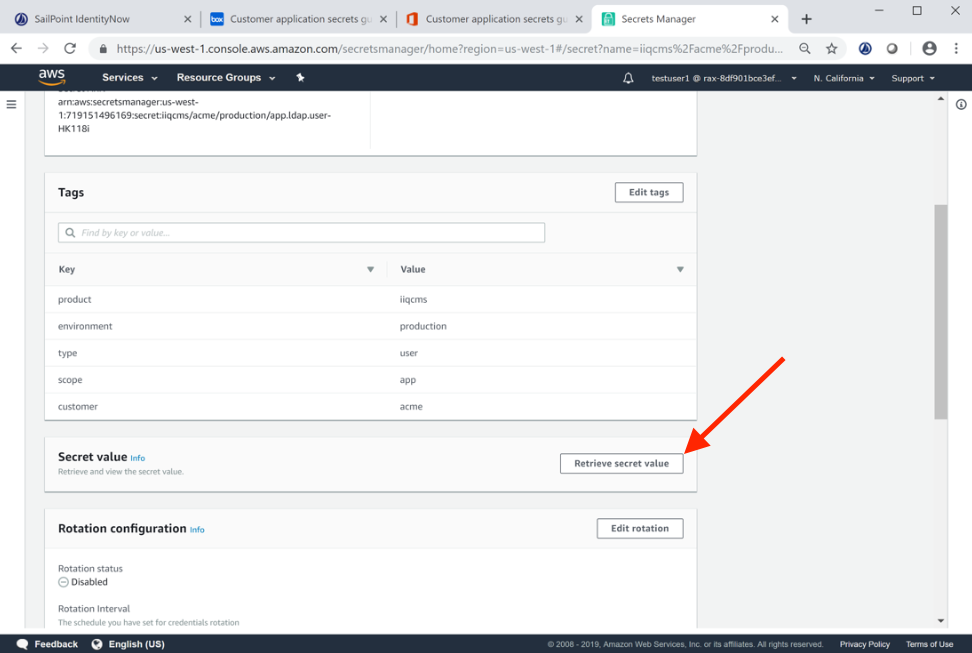Viewport: 972px width, 653px height.
Task: Expand the Services dropdown
Action: 129,78
